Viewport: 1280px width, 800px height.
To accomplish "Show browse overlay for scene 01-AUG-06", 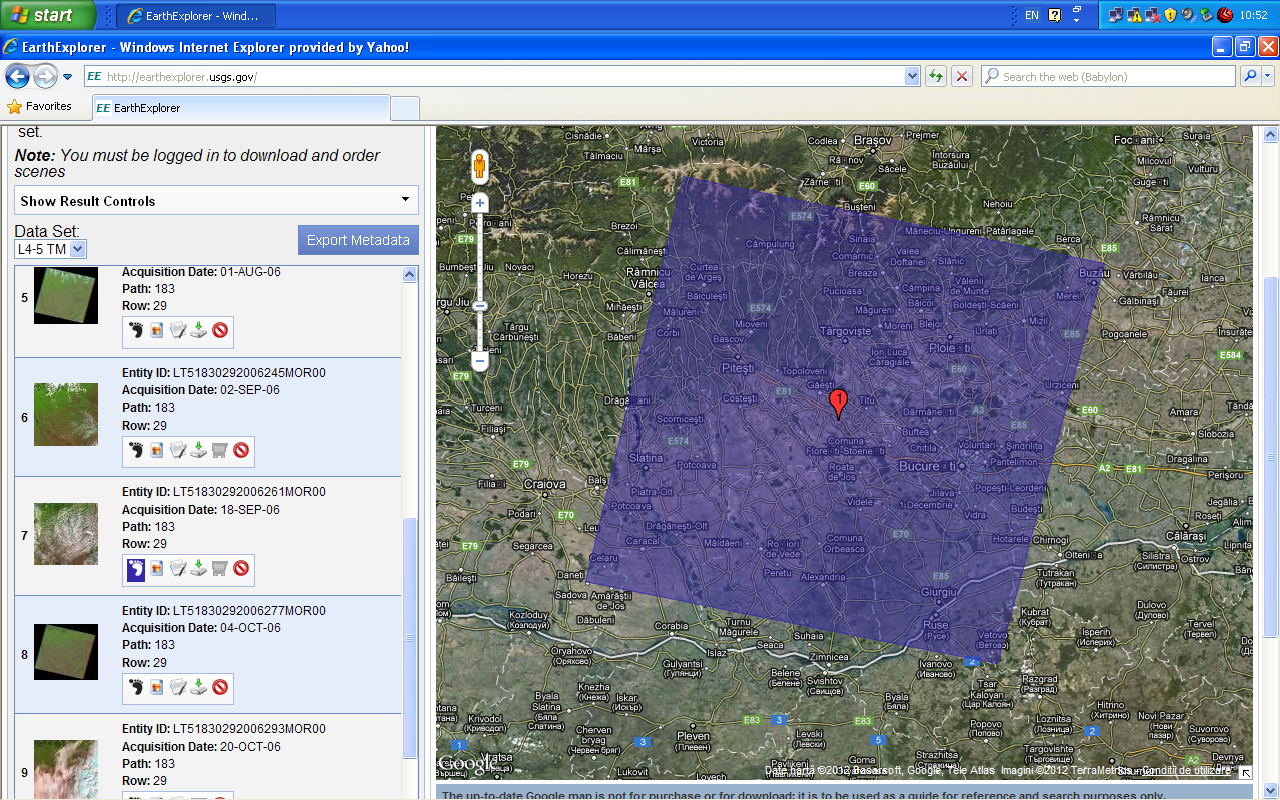I will pyautogui.click(x=157, y=330).
